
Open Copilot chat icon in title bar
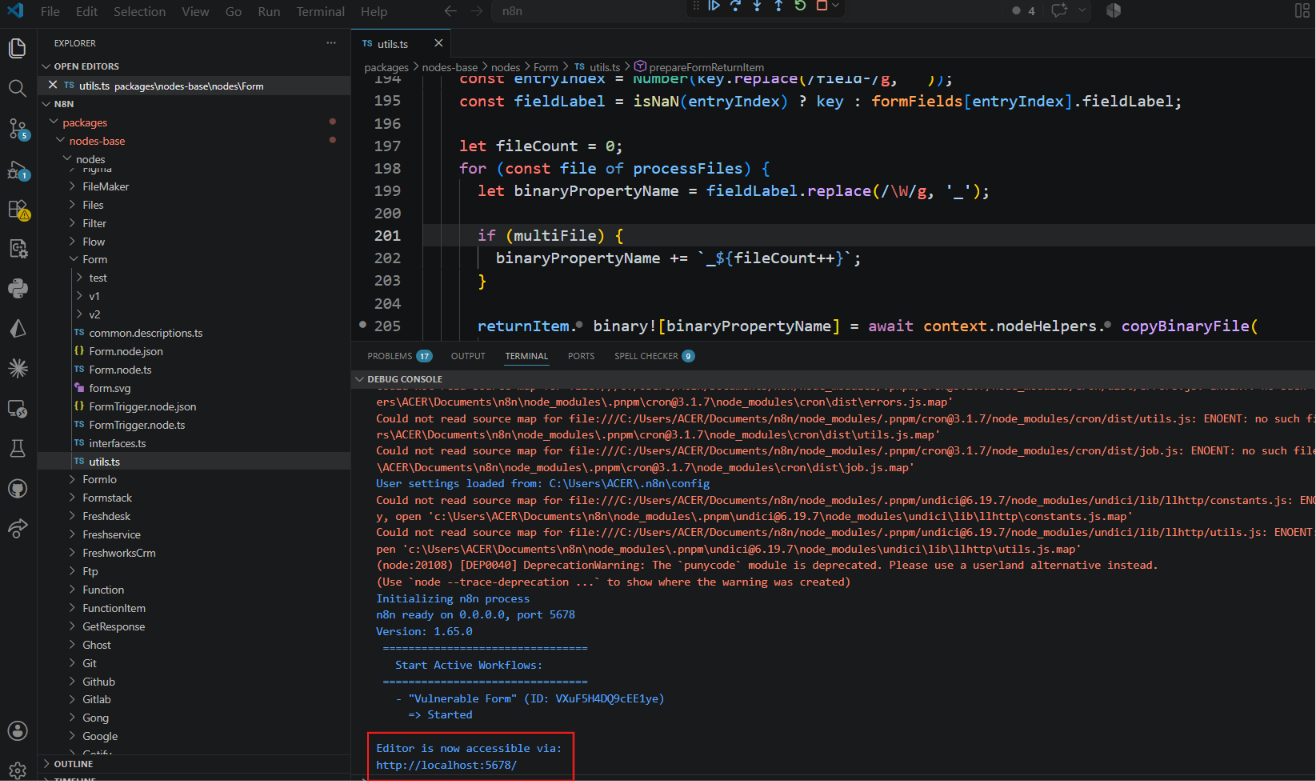(x=1059, y=11)
